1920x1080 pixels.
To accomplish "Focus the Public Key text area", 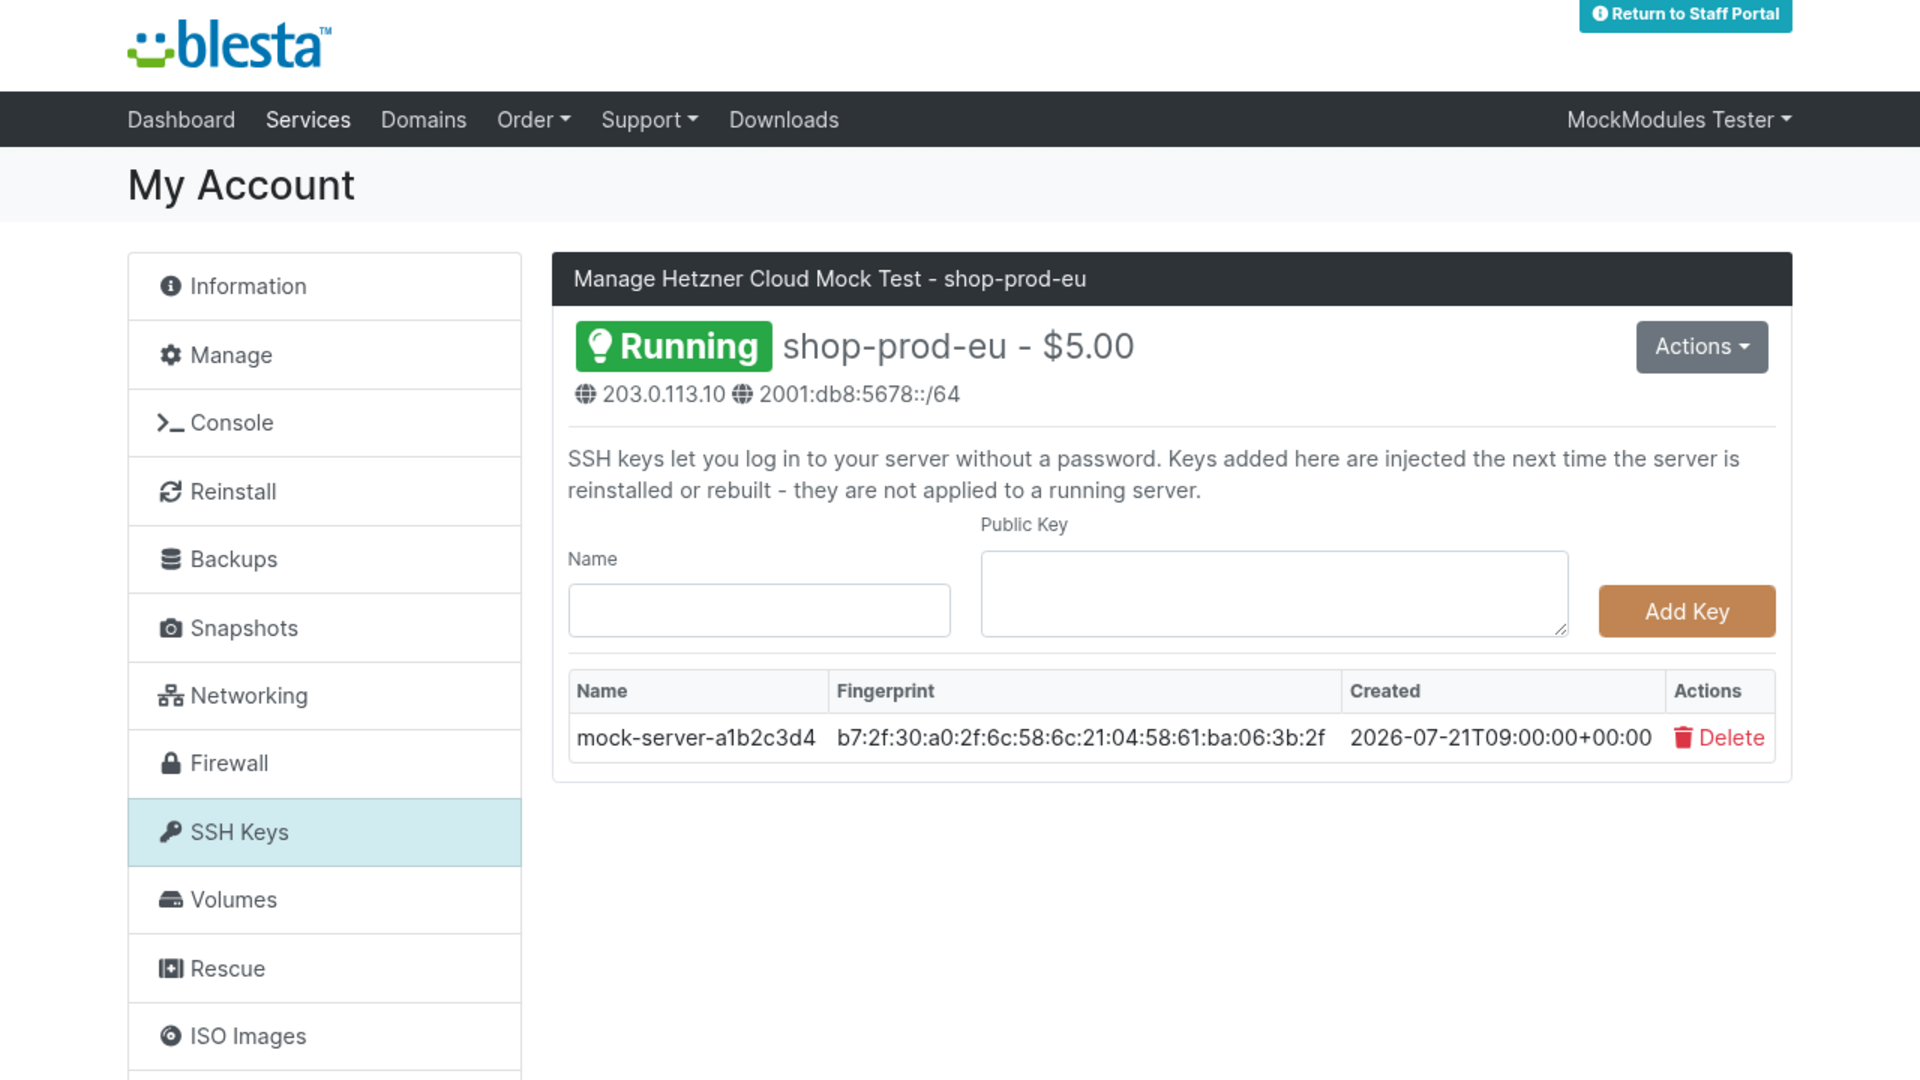I will tap(1274, 594).
